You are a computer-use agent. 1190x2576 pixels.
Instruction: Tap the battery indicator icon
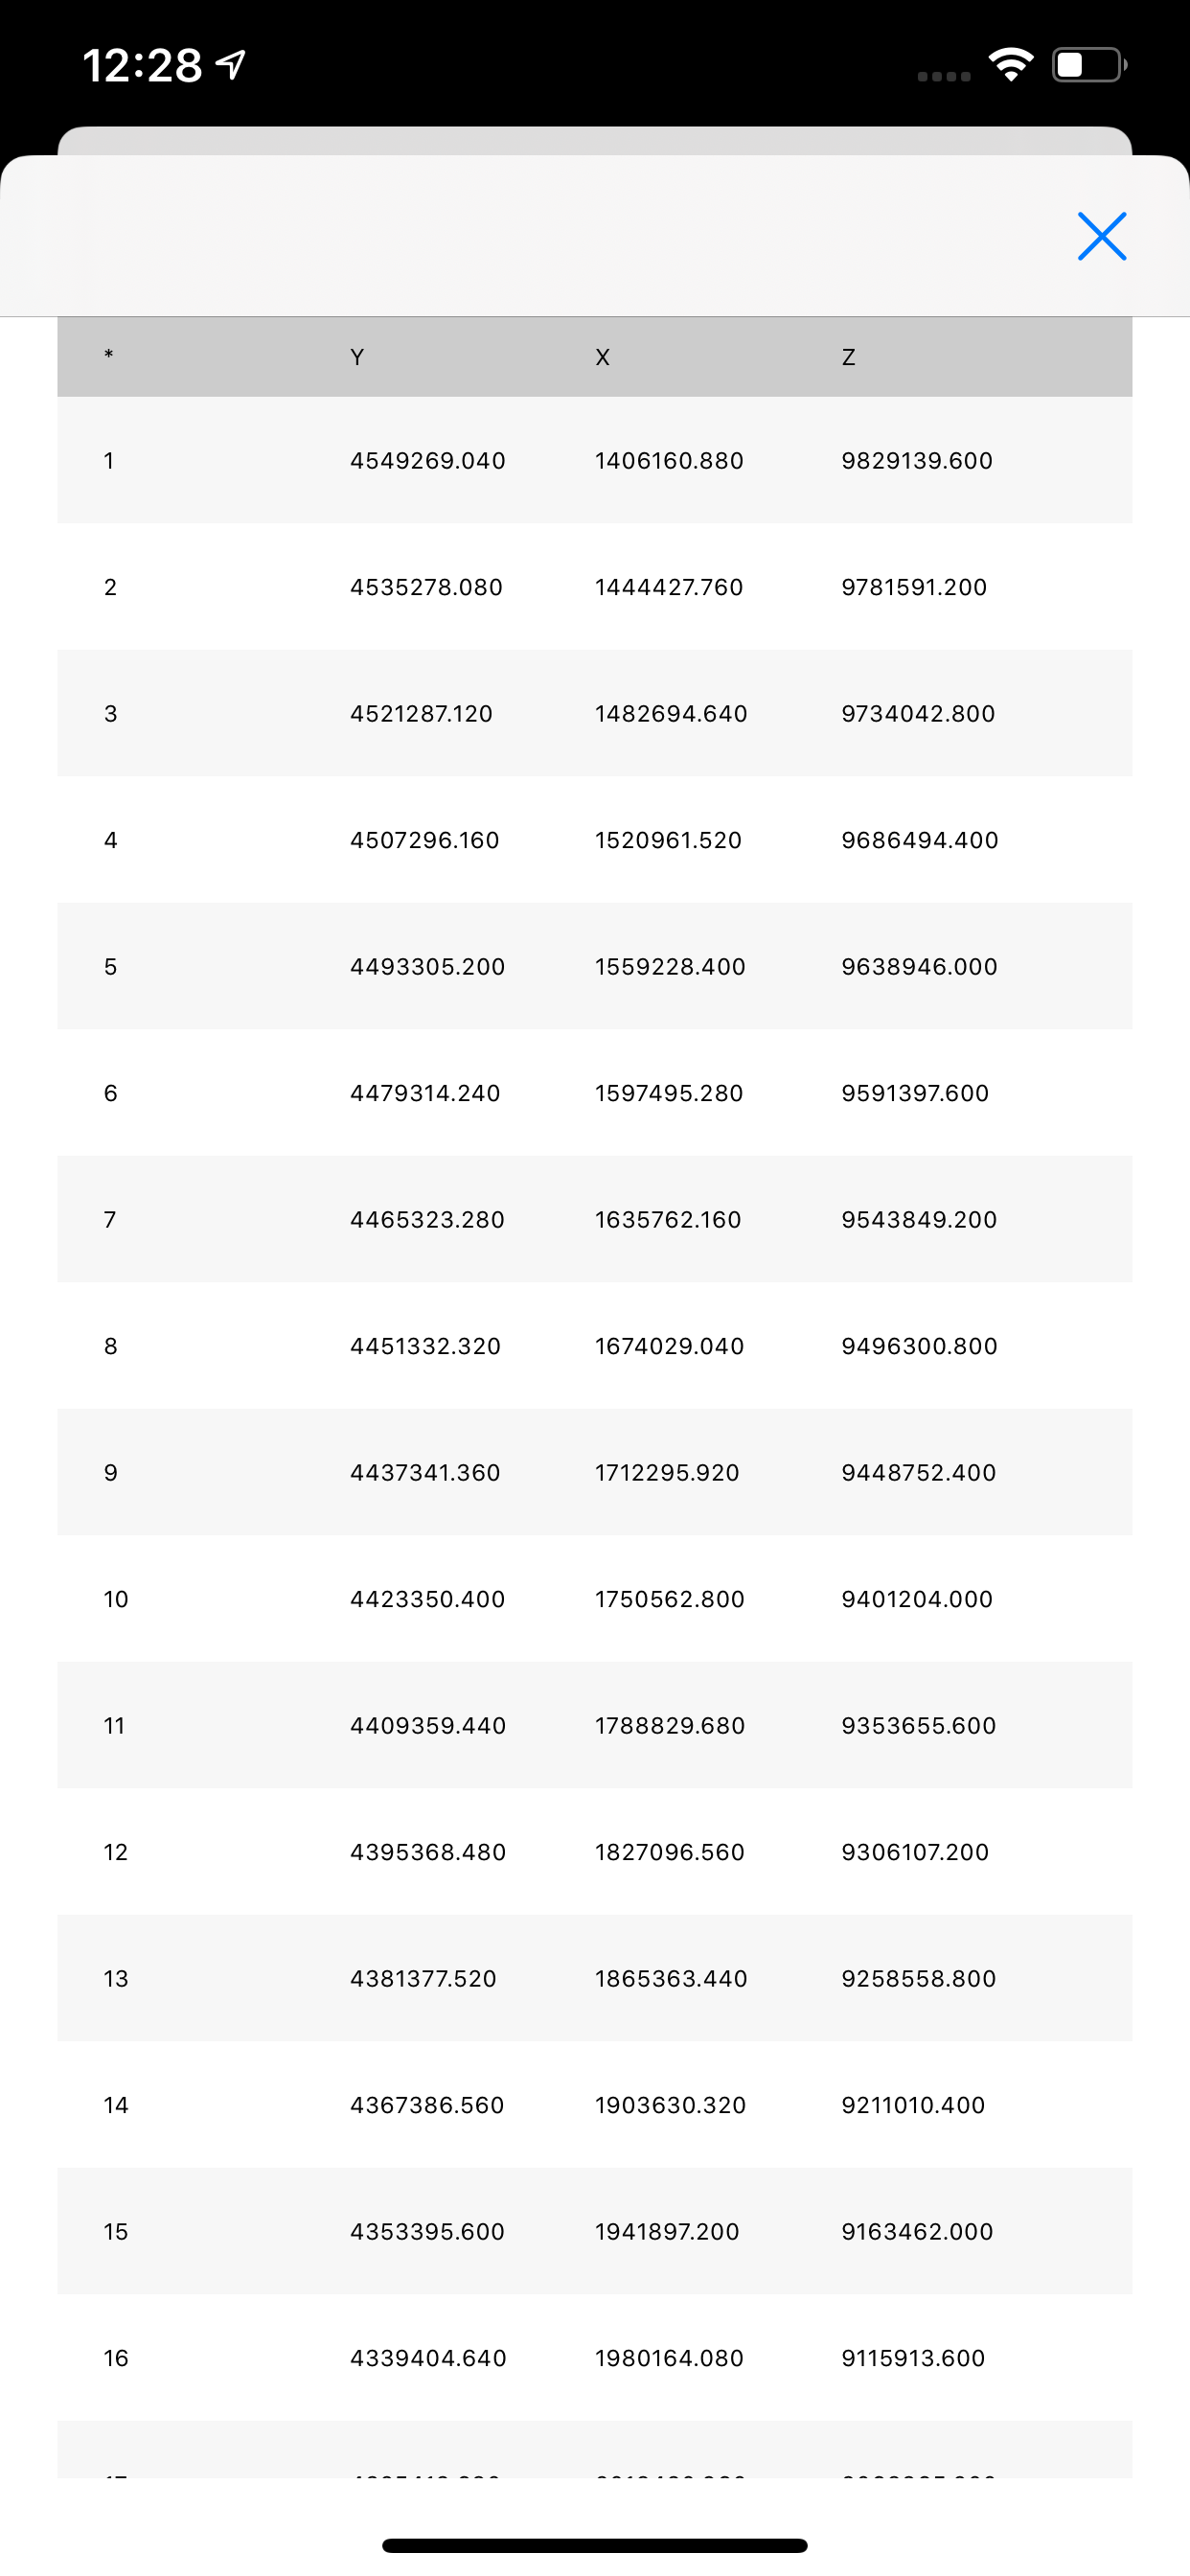1089,65
